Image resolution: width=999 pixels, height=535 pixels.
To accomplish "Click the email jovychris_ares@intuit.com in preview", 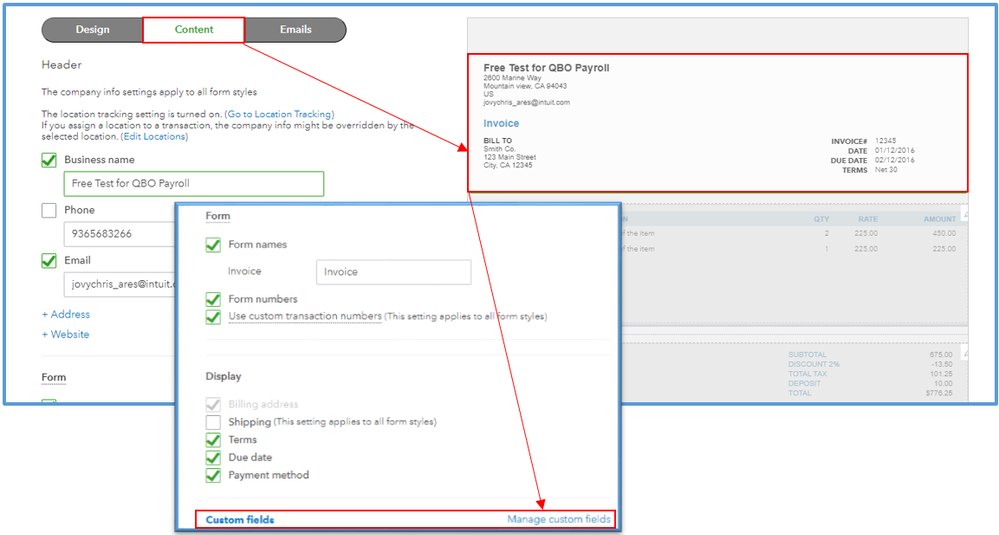I will (526, 103).
